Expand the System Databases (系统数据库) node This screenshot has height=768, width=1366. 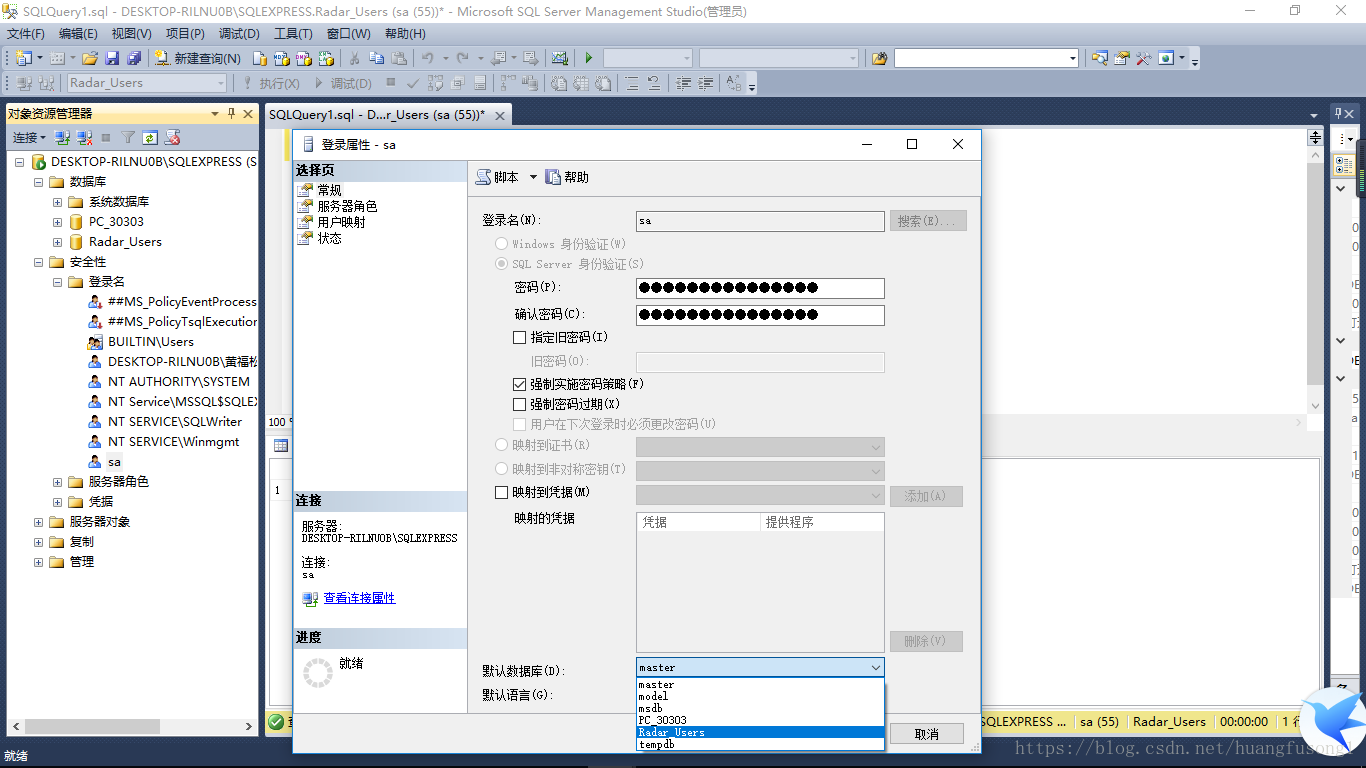(x=58, y=202)
